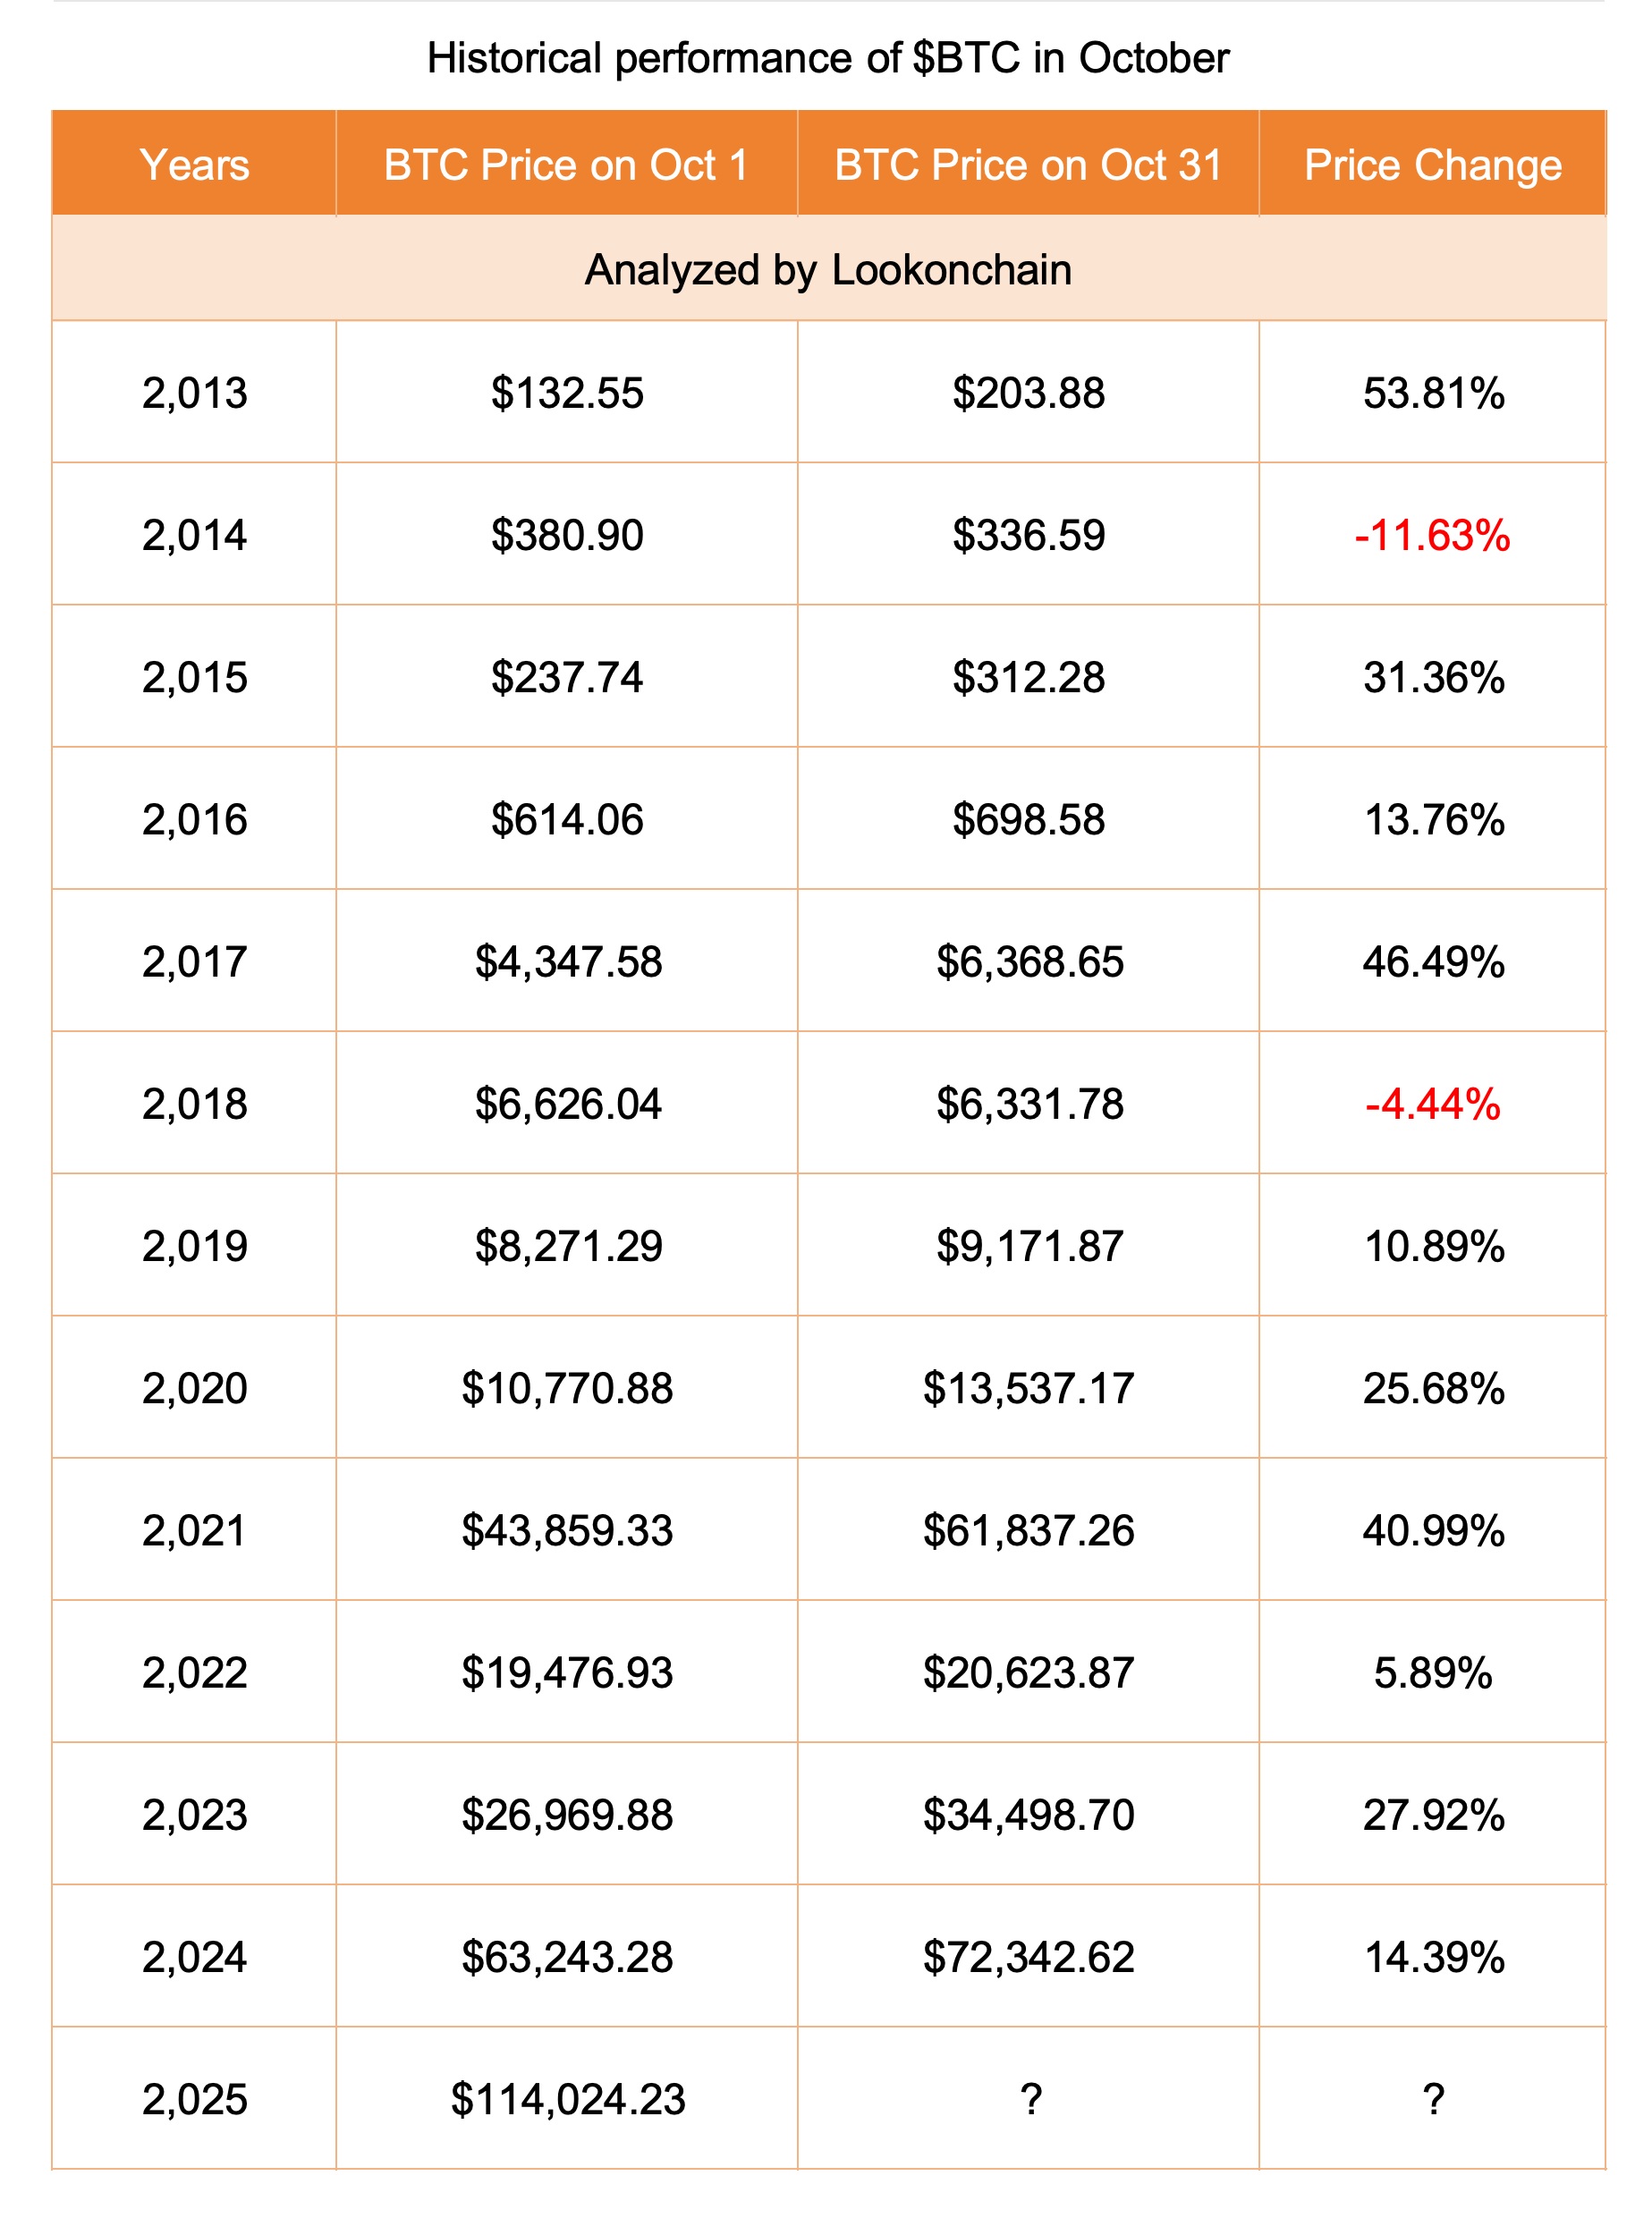Select the $114,024.23 price for 2025
Image resolution: width=1652 pixels, height=2218 pixels.
567,2099
